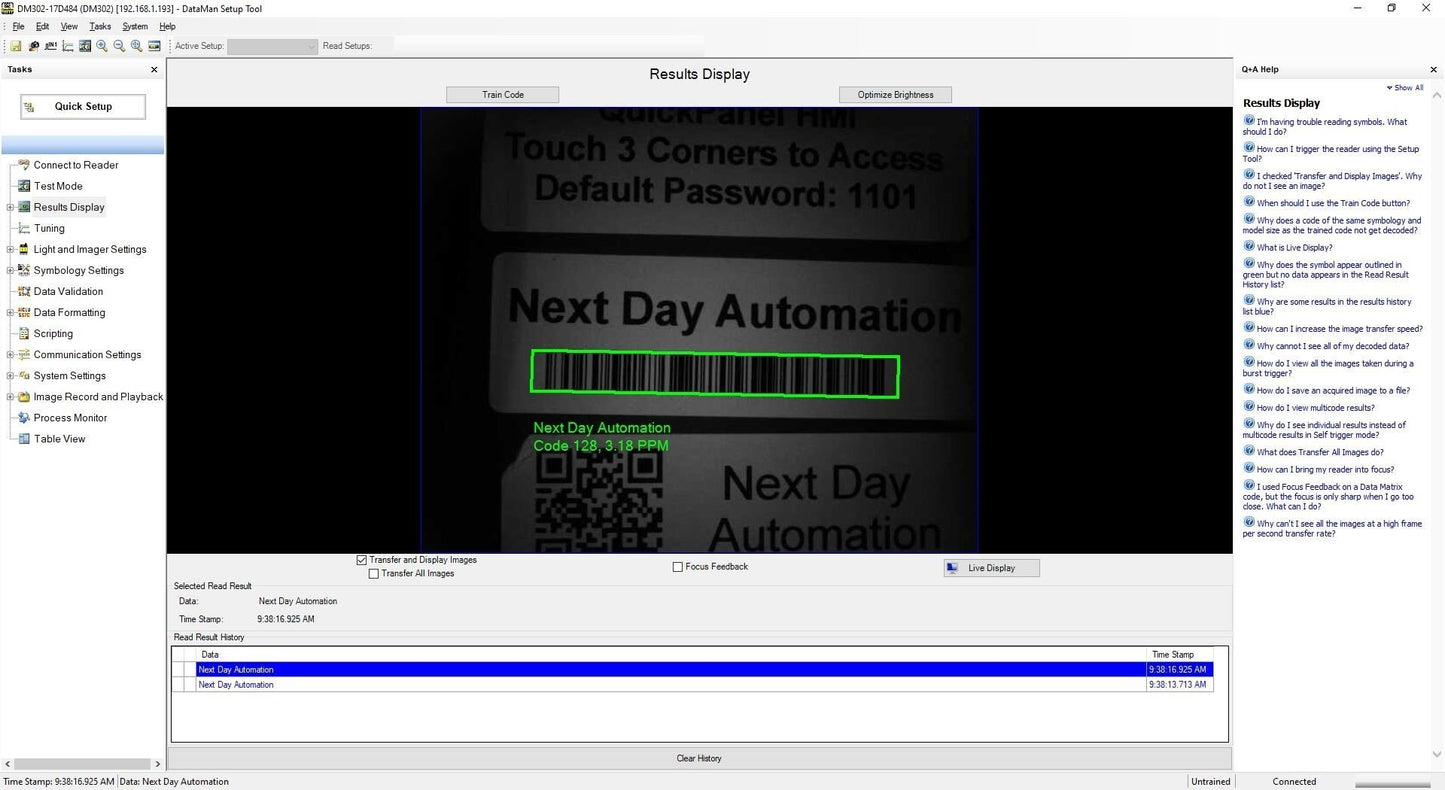Click the Process Monitor icon
1445x790 pixels.
24,418
